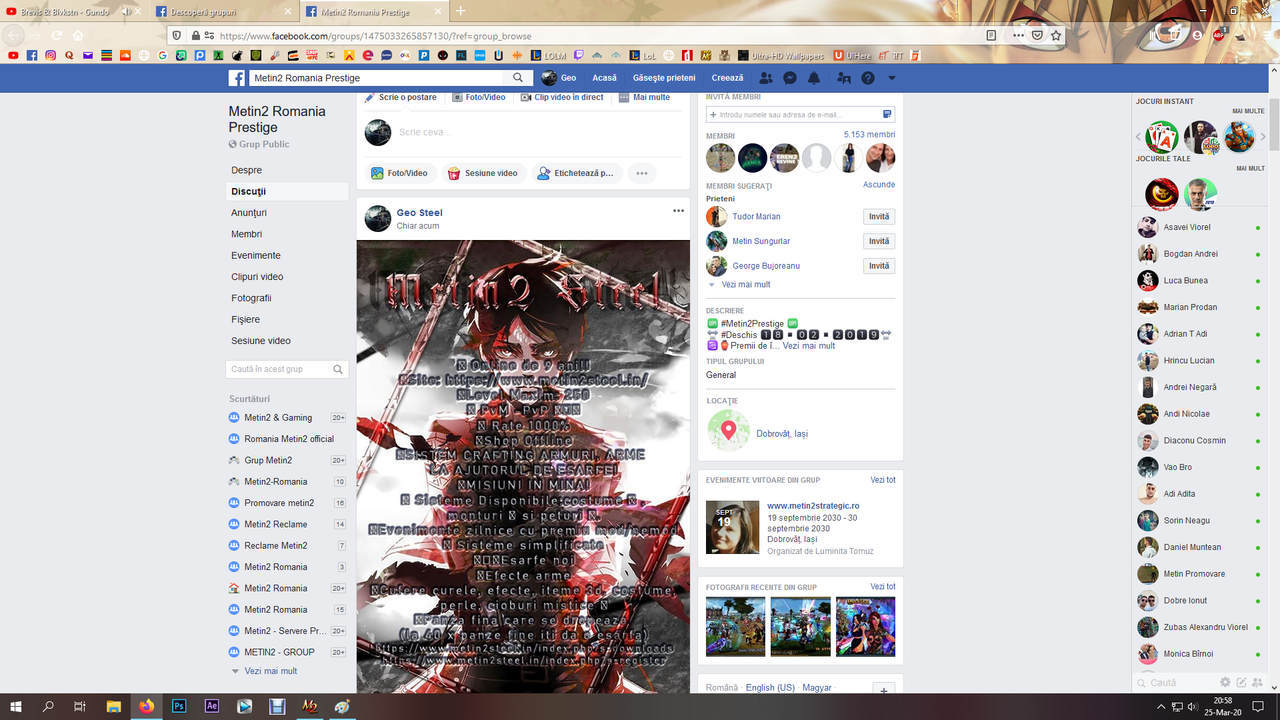The image size is (1280, 720).
Task: Switch to 'Descoperă grupuri' browser tab
Action: coord(224,11)
